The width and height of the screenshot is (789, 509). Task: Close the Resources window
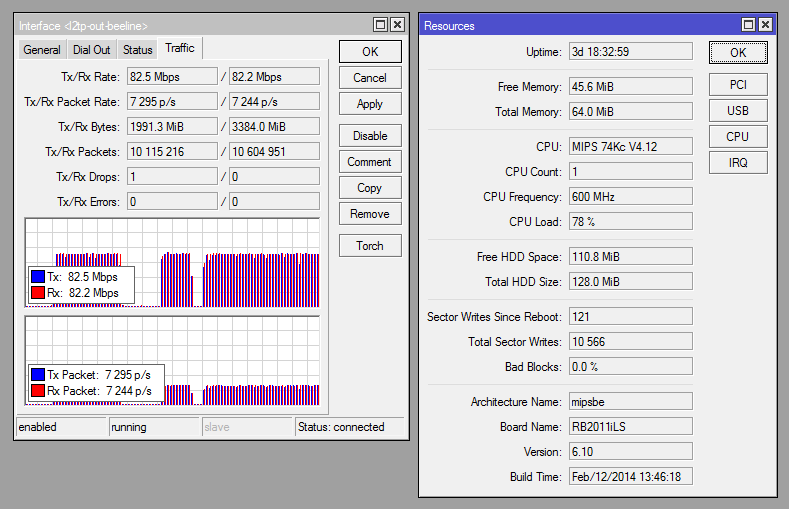tap(765, 25)
